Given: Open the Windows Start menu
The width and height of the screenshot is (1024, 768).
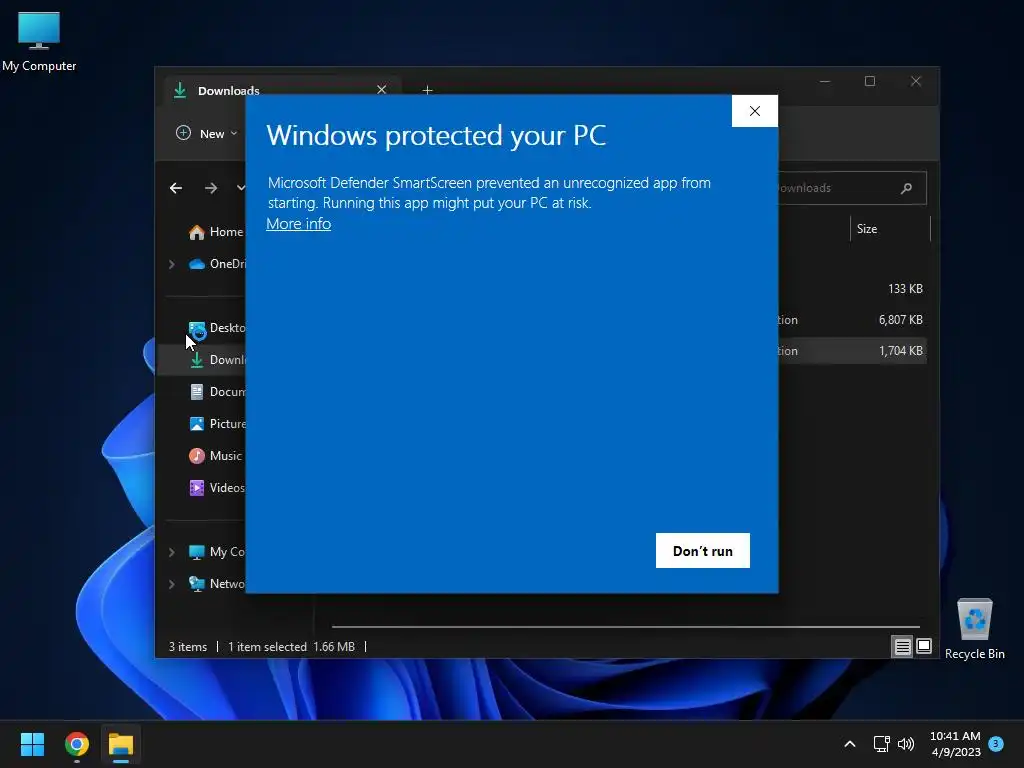Looking at the screenshot, I should coord(32,744).
